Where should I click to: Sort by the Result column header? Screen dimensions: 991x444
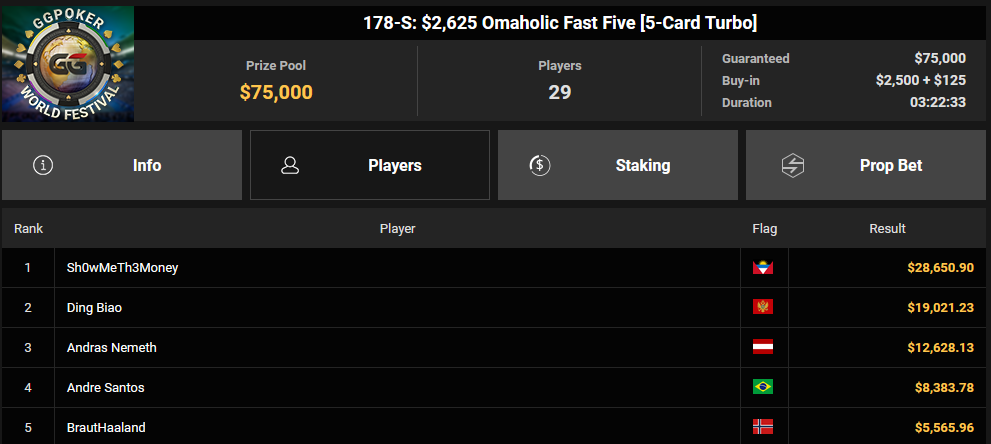(x=887, y=229)
